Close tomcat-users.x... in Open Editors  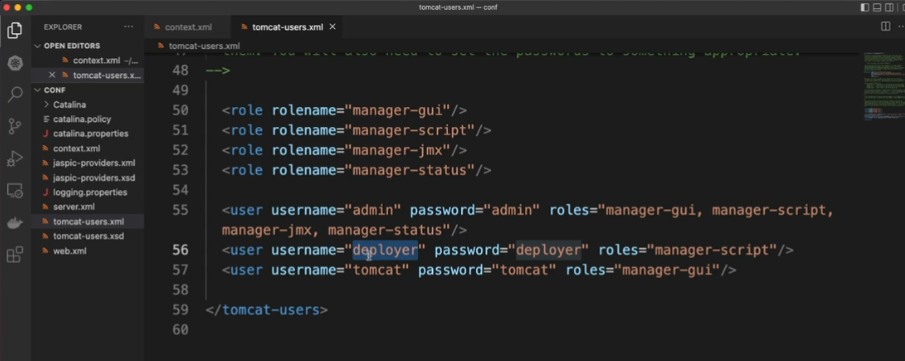52,75
